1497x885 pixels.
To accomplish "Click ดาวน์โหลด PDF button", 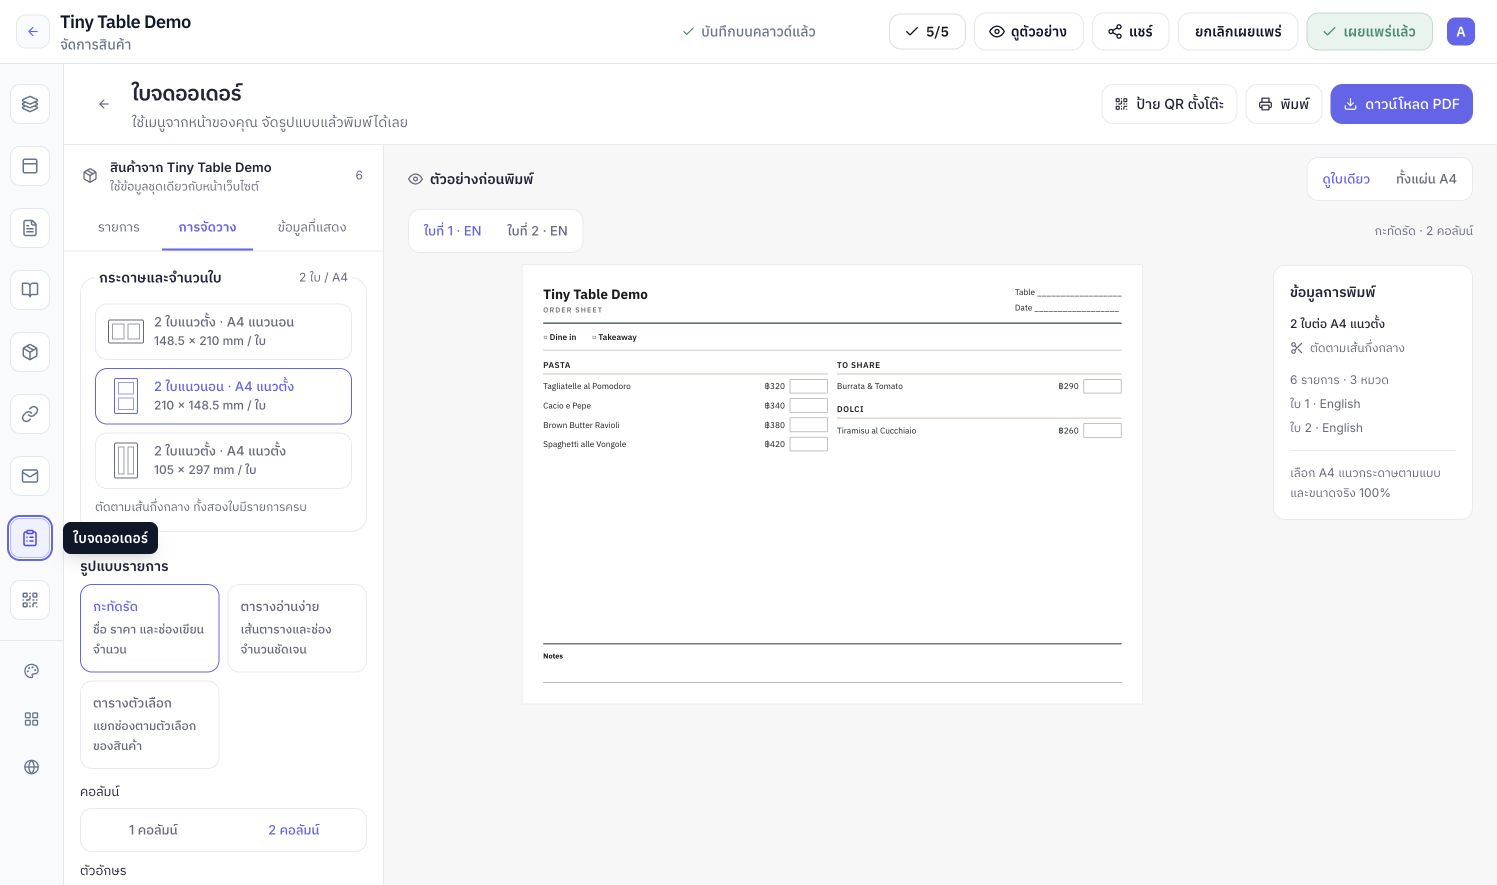I will coord(1401,104).
